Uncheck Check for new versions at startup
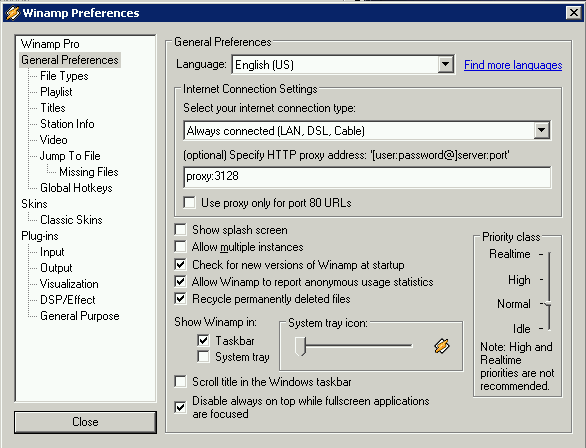 pos(181,265)
